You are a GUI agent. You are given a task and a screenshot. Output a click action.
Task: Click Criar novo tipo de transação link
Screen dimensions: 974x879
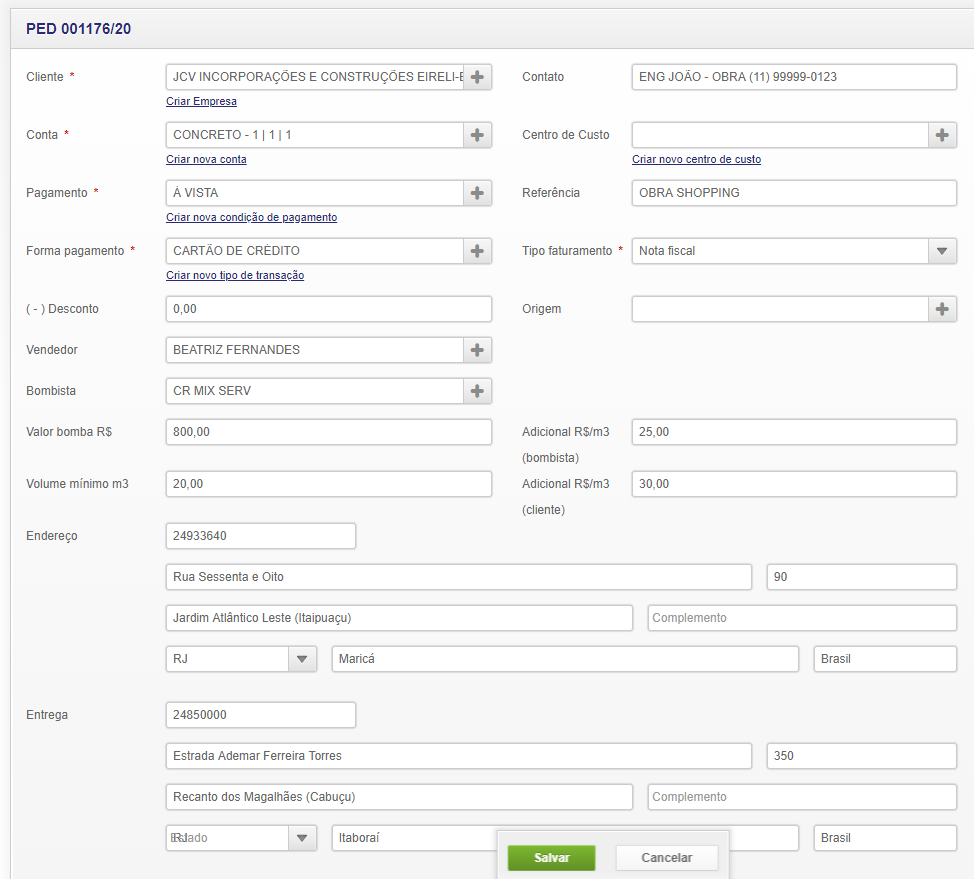(235, 275)
